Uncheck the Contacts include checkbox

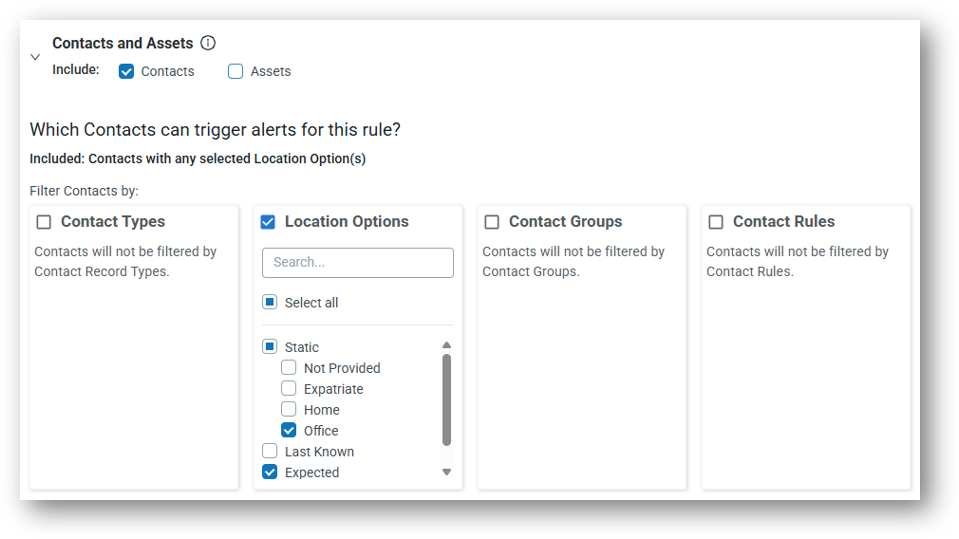point(126,71)
